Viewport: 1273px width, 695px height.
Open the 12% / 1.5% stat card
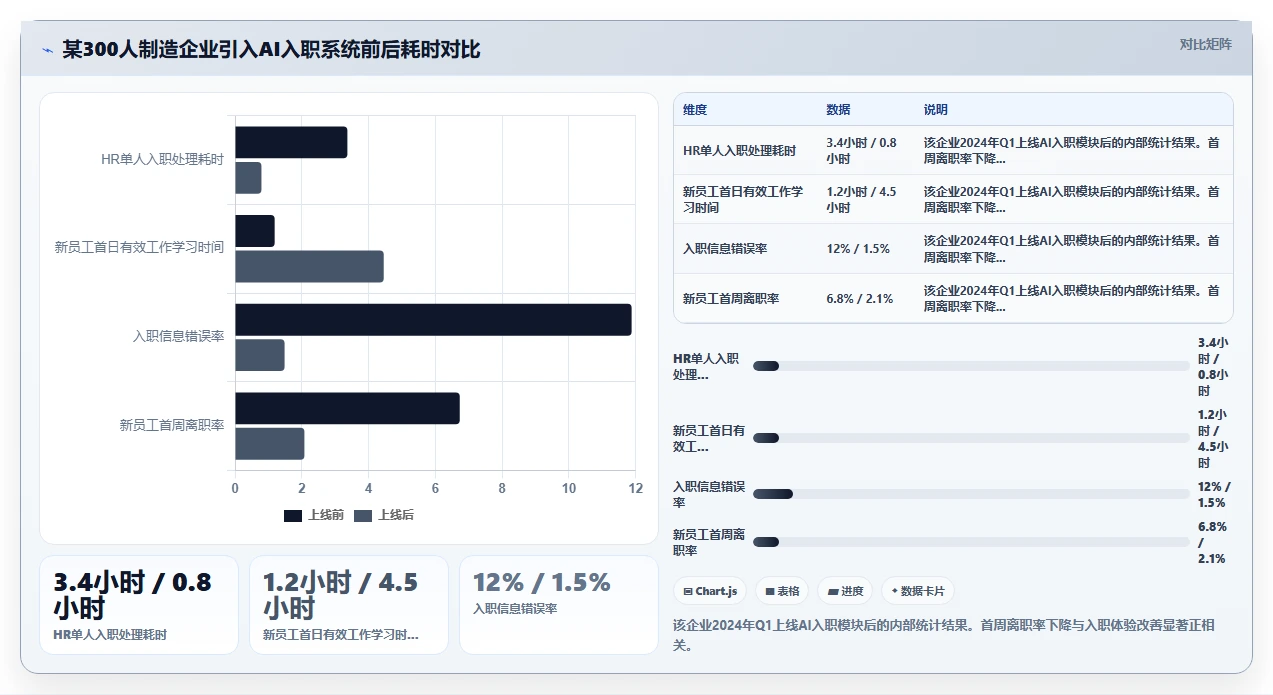tap(559, 605)
